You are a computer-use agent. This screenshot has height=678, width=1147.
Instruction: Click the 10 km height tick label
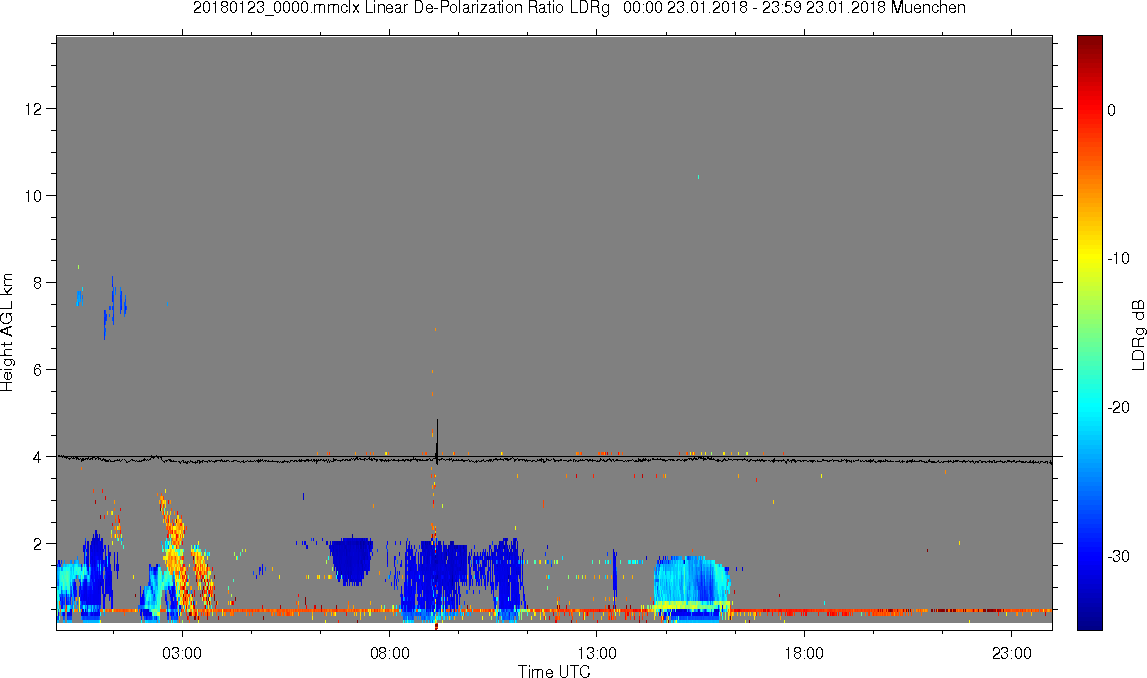pos(34,195)
